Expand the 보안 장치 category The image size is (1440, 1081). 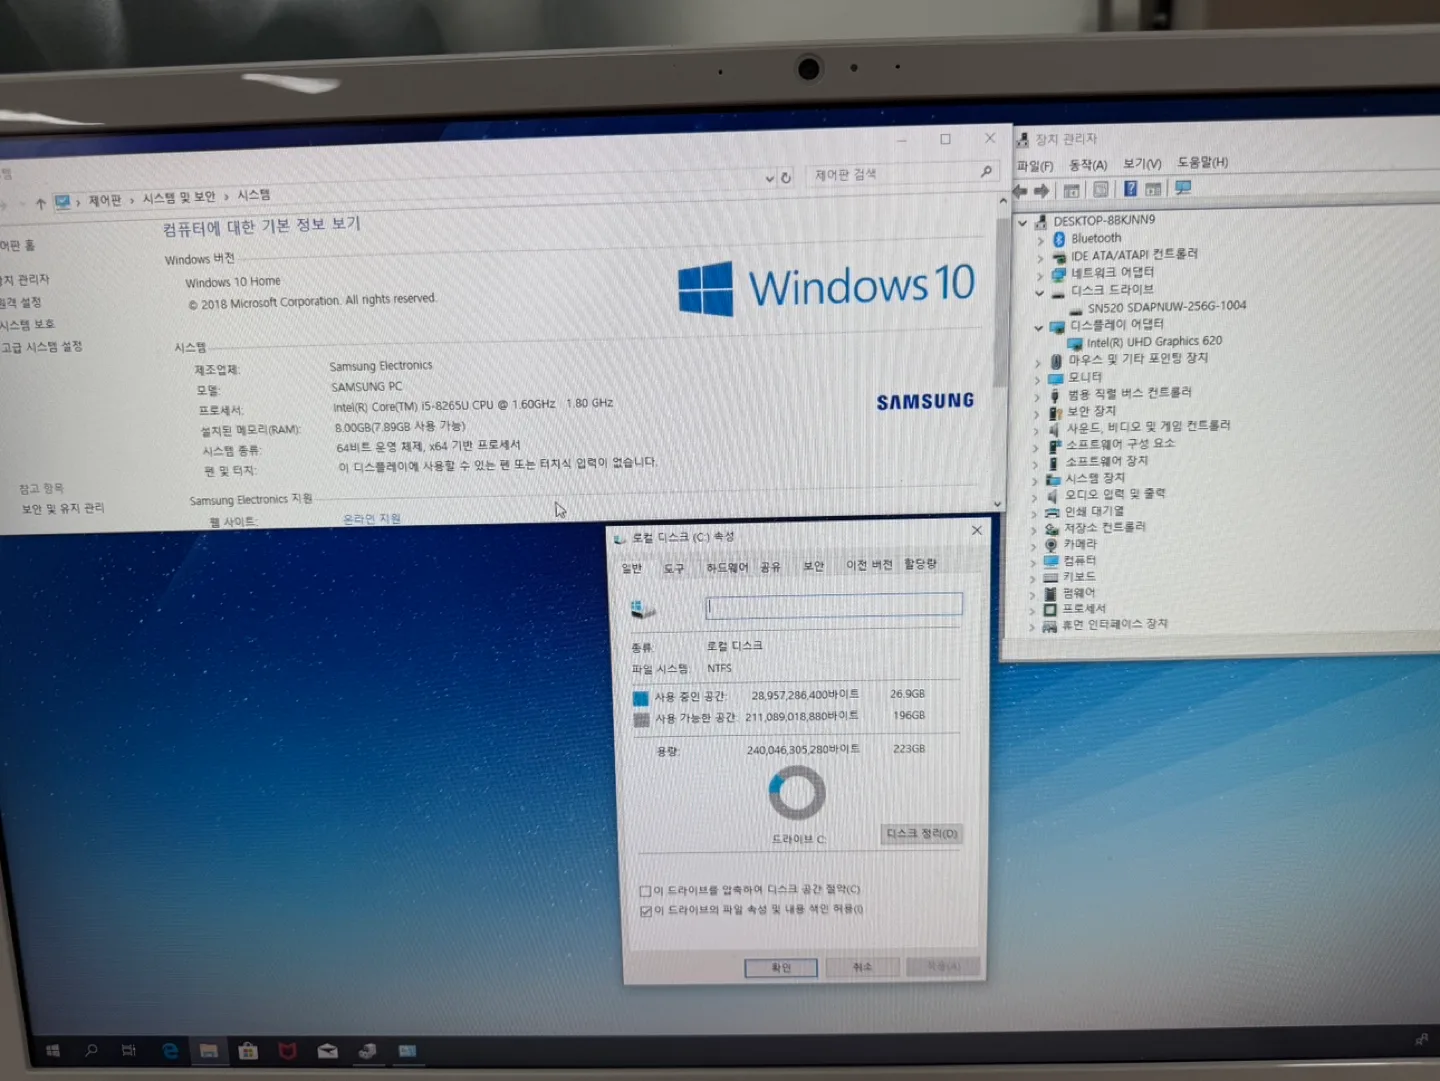1037,413
